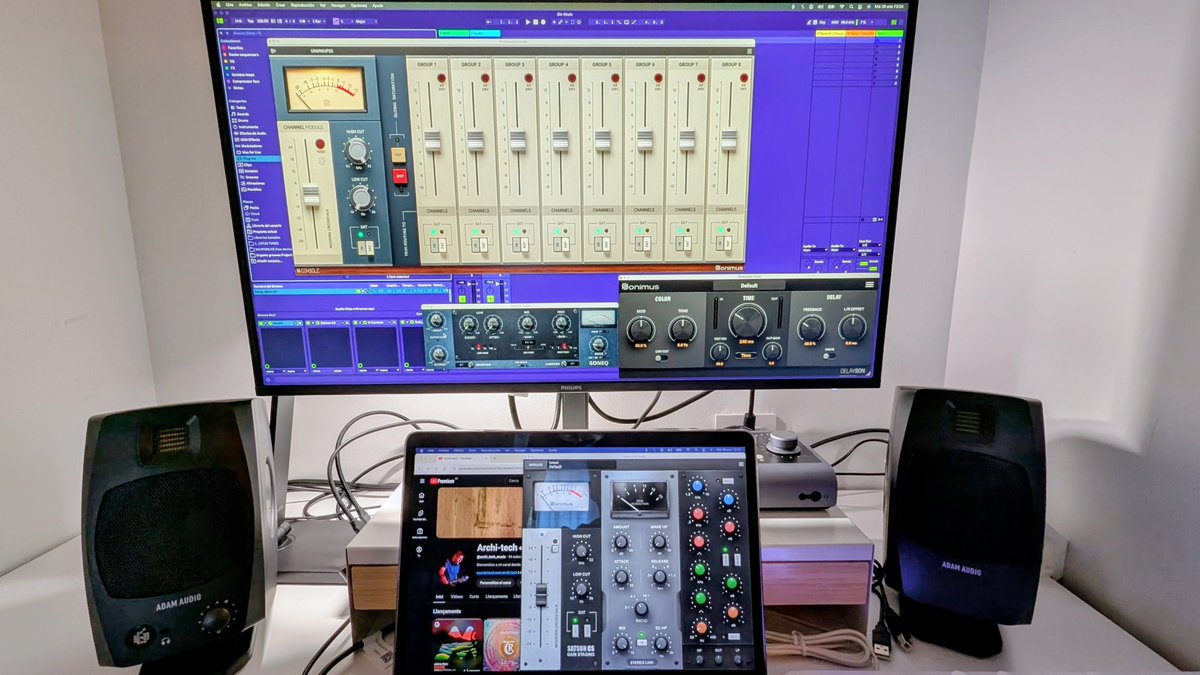The width and height of the screenshot is (1200, 675).
Task: Toggle the red drive button on Group 8
Action: point(742,78)
